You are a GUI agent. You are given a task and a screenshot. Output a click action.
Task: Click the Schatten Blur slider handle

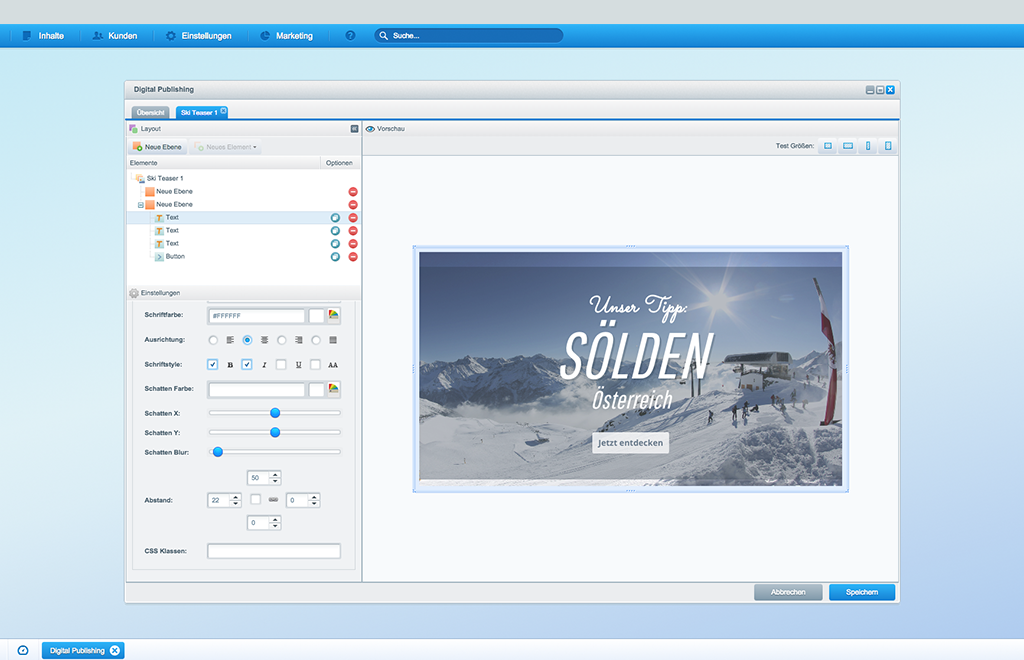click(218, 452)
